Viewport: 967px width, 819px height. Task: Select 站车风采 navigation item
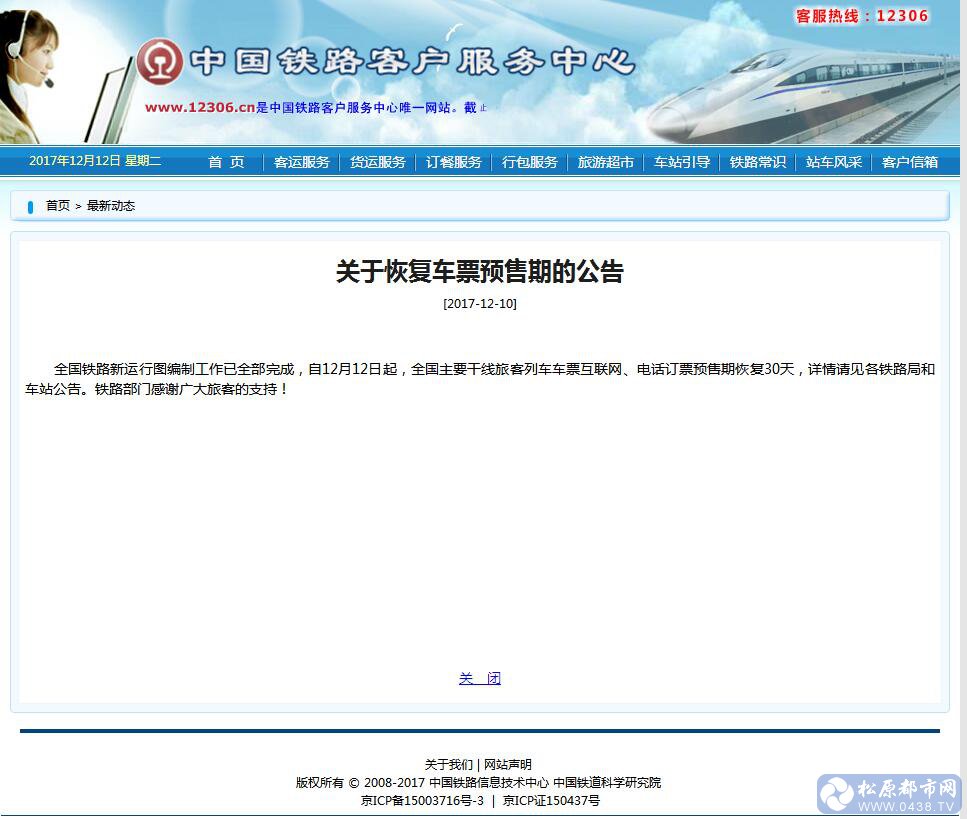pos(833,162)
